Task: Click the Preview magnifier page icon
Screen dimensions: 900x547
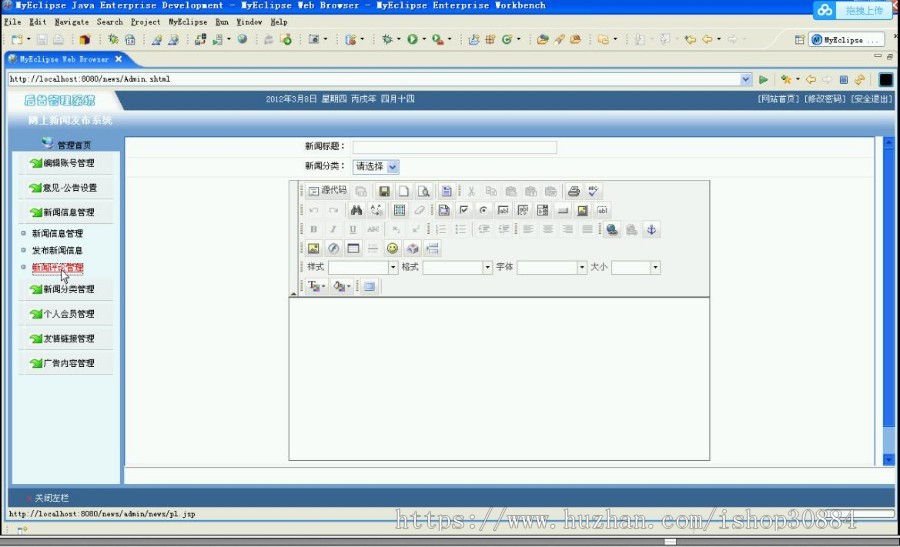Action: [424, 191]
